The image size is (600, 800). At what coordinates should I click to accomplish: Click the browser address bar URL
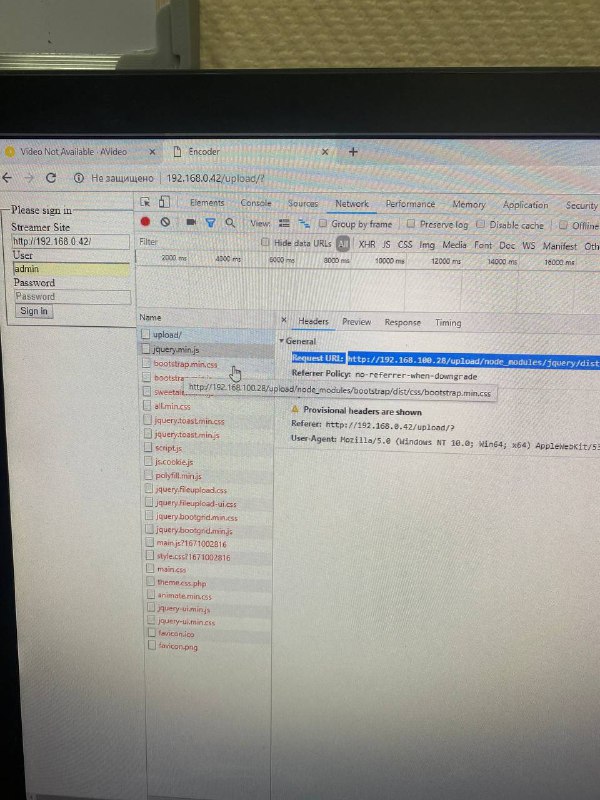[215, 179]
